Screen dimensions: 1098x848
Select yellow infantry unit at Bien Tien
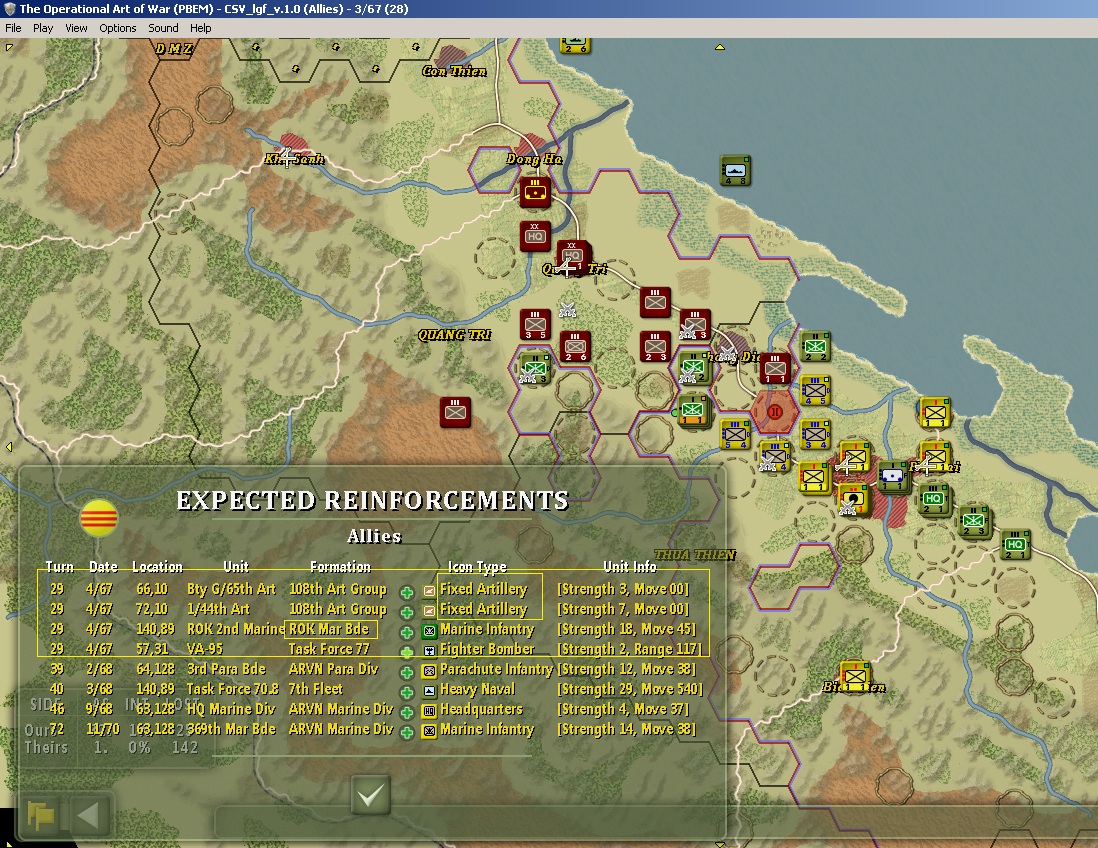tap(854, 676)
